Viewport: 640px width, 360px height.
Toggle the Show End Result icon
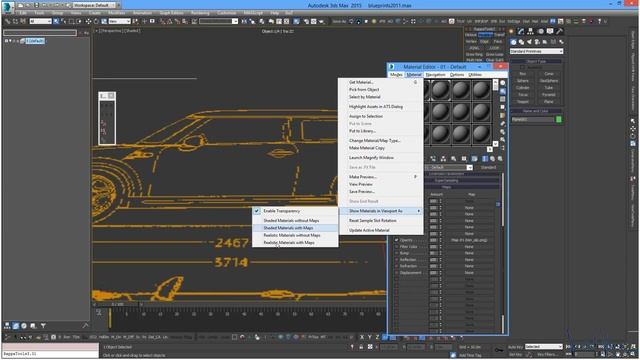click(x=484, y=159)
